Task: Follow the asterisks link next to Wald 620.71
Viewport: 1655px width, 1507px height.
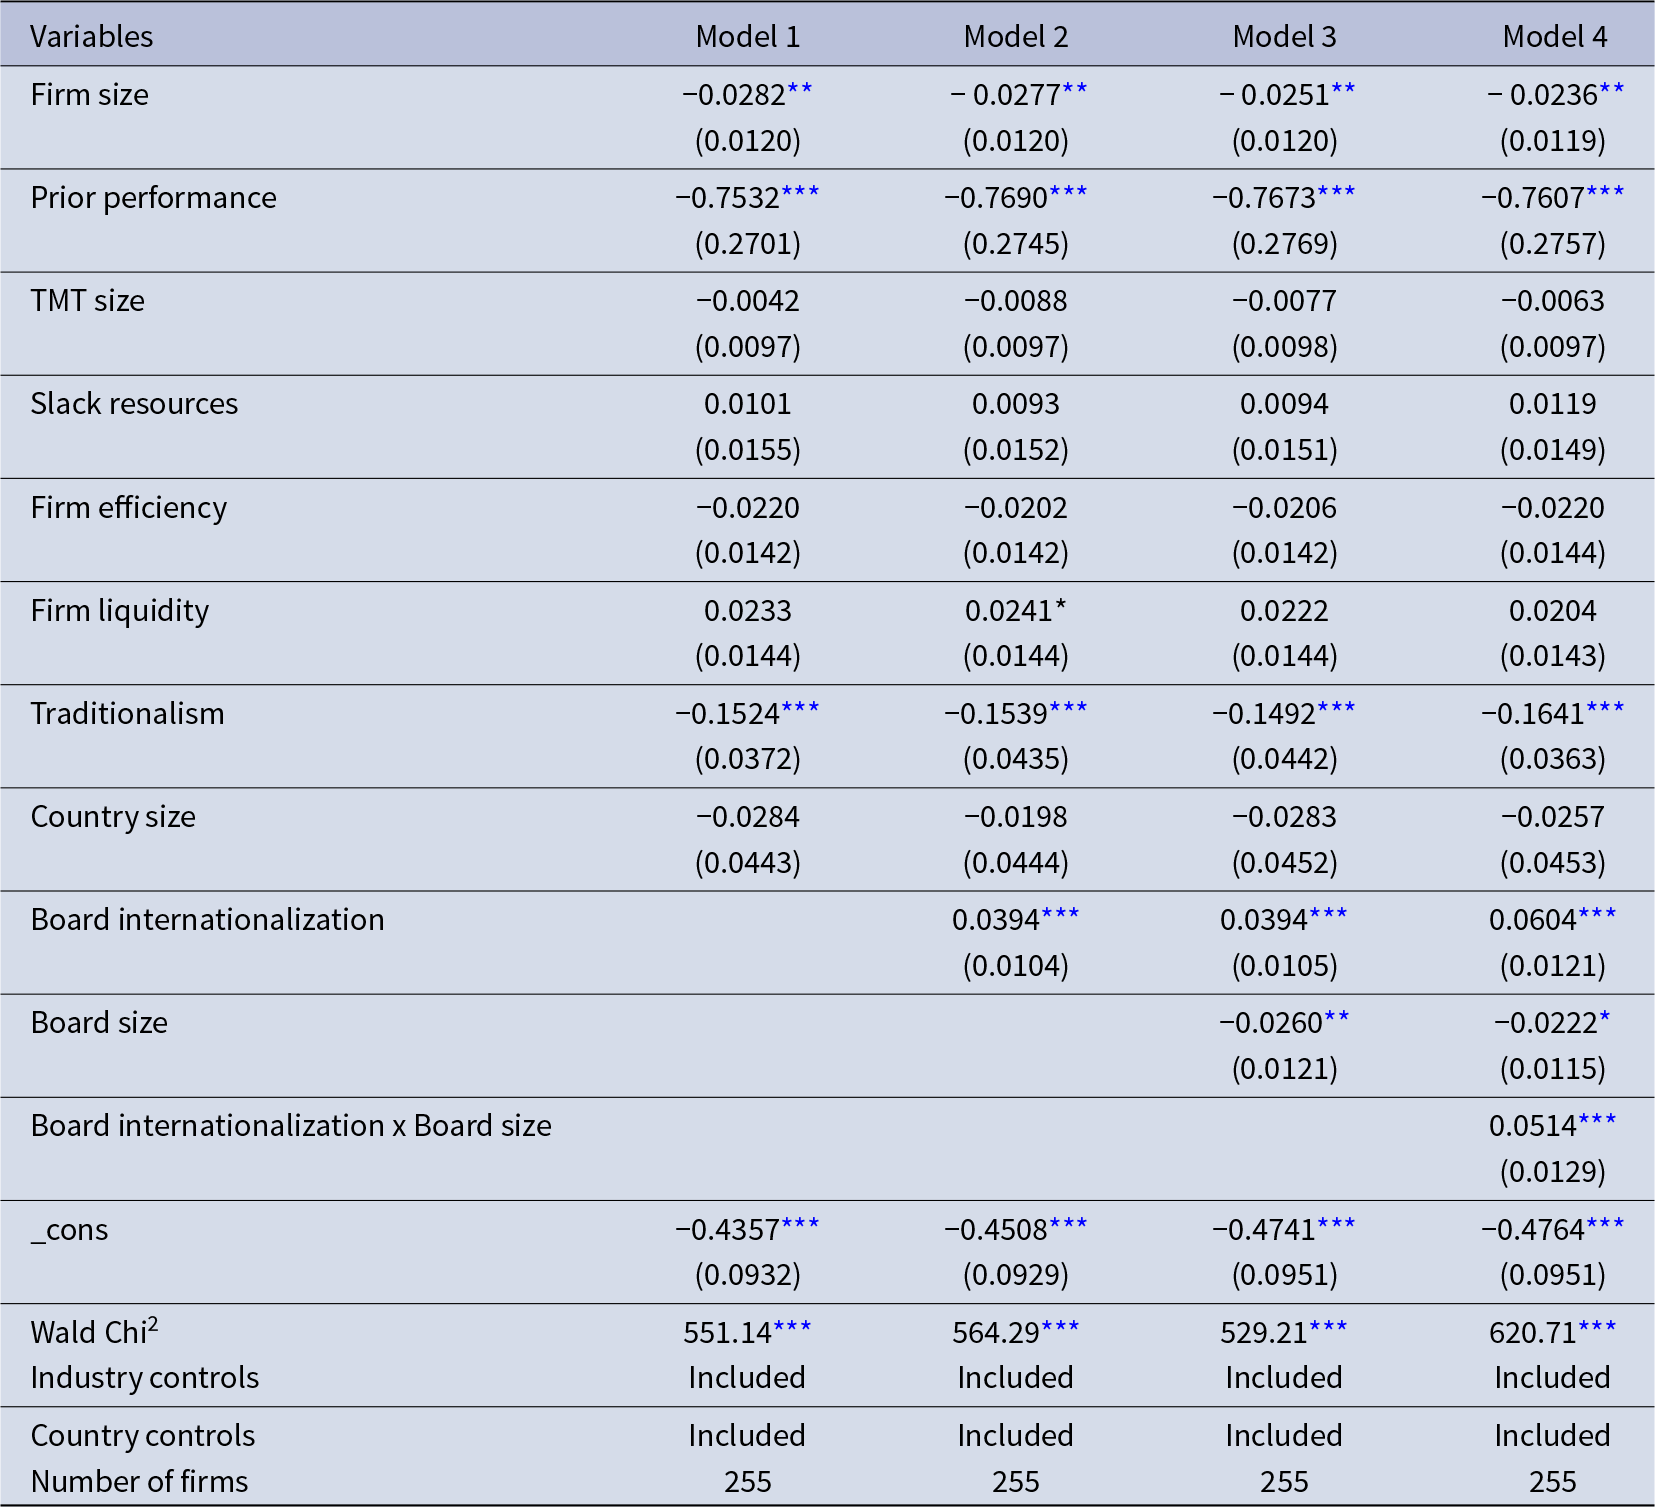Action: (1597, 1330)
